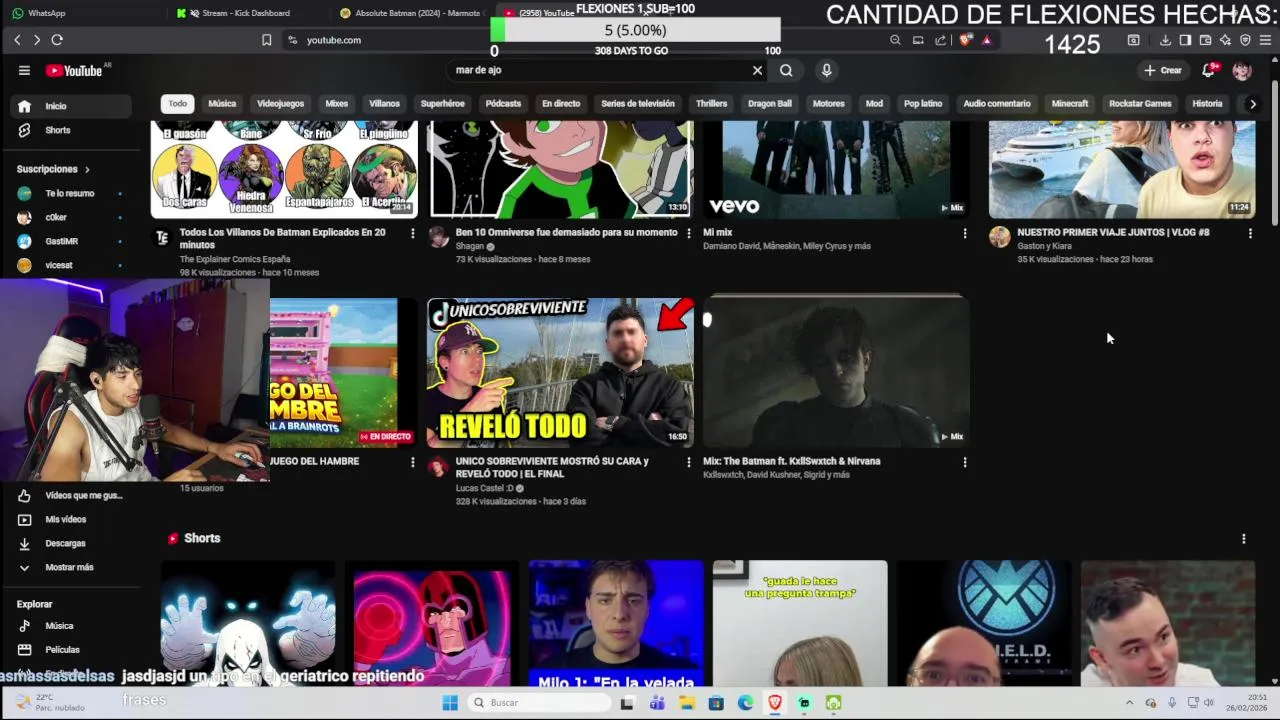Open the Crear upload button
This screenshot has height=720, width=1280.
(x=1164, y=70)
